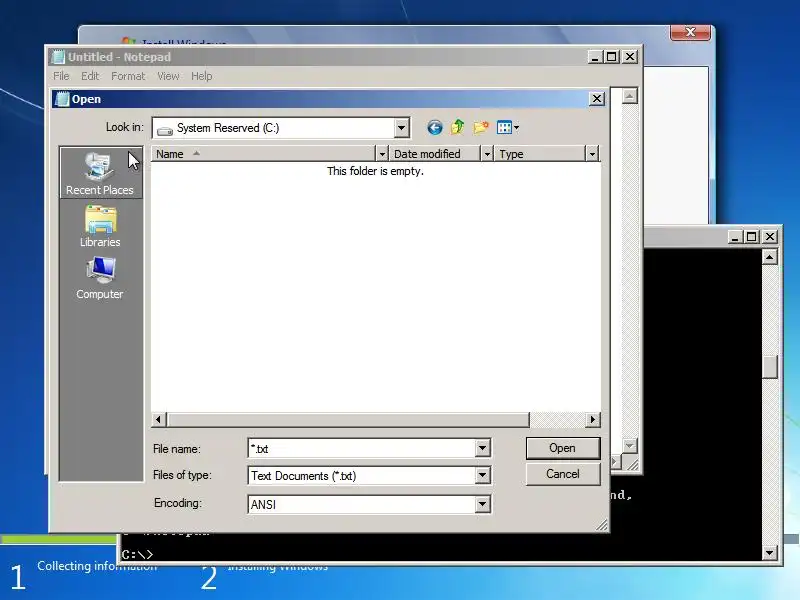
Task: Click file list scroll left arrow
Action: point(159,419)
